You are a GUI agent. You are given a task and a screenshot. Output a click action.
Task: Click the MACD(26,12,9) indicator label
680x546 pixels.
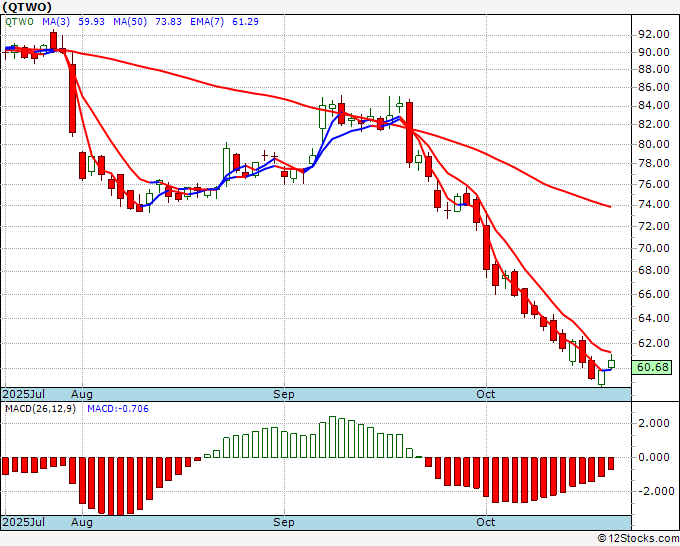pyautogui.click(x=40, y=409)
